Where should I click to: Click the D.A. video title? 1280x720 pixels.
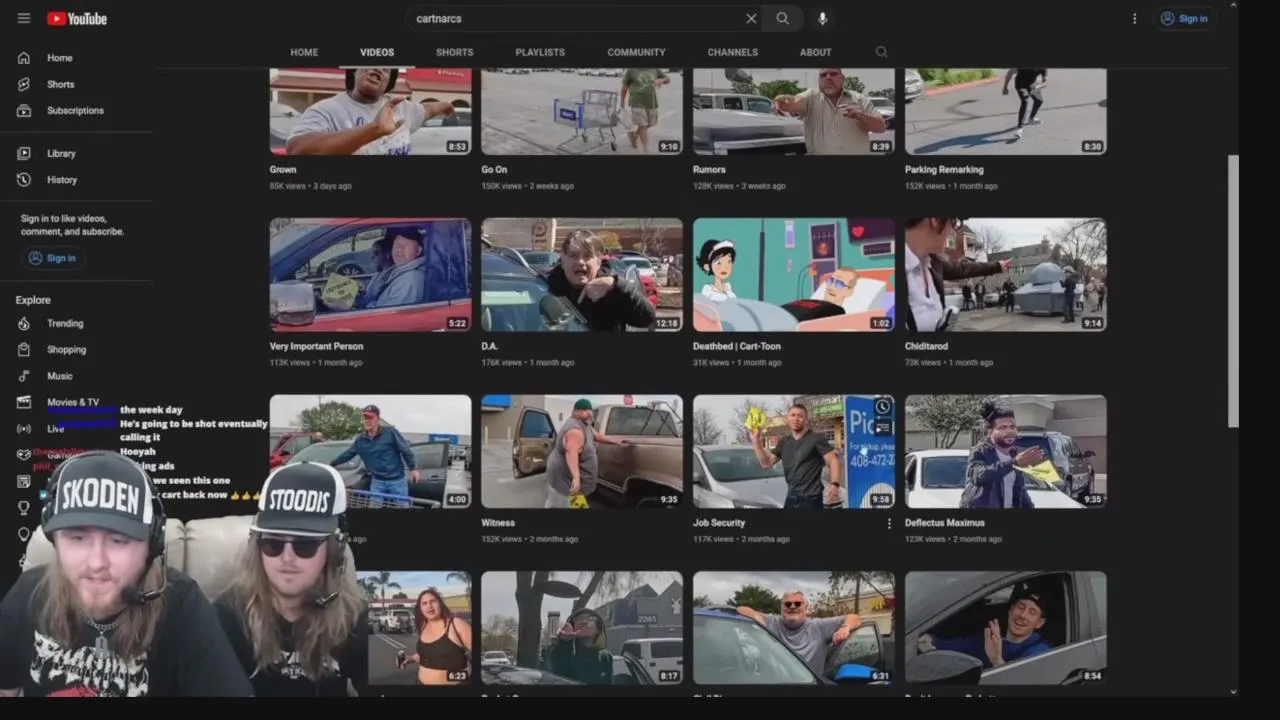(489, 346)
